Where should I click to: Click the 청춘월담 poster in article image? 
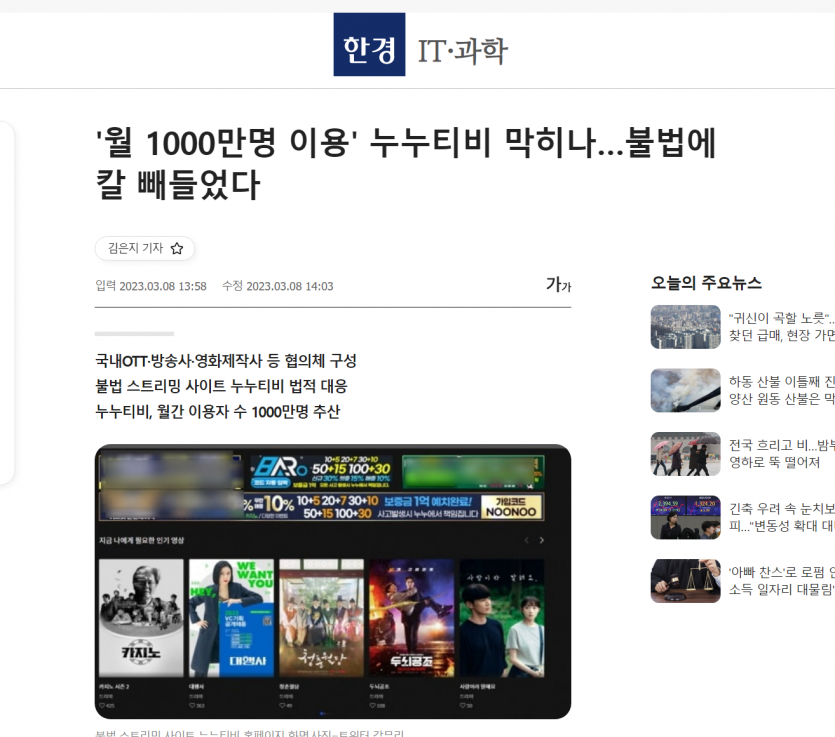(322, 618)
